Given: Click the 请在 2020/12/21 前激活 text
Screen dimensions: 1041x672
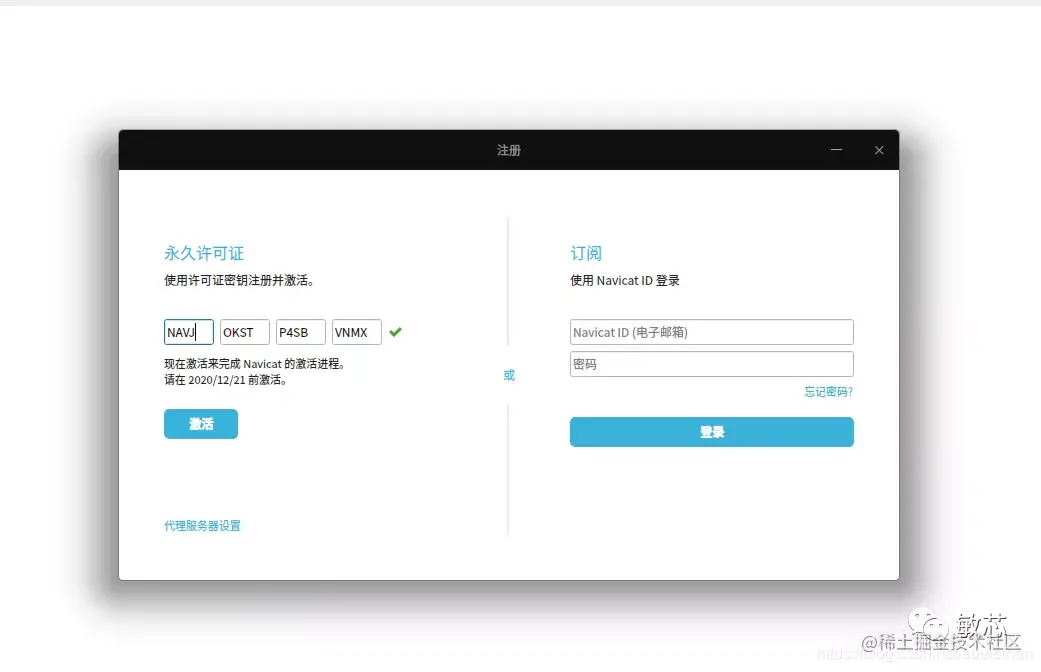Looking at the screenshot, I should click(x=225, y=380).
